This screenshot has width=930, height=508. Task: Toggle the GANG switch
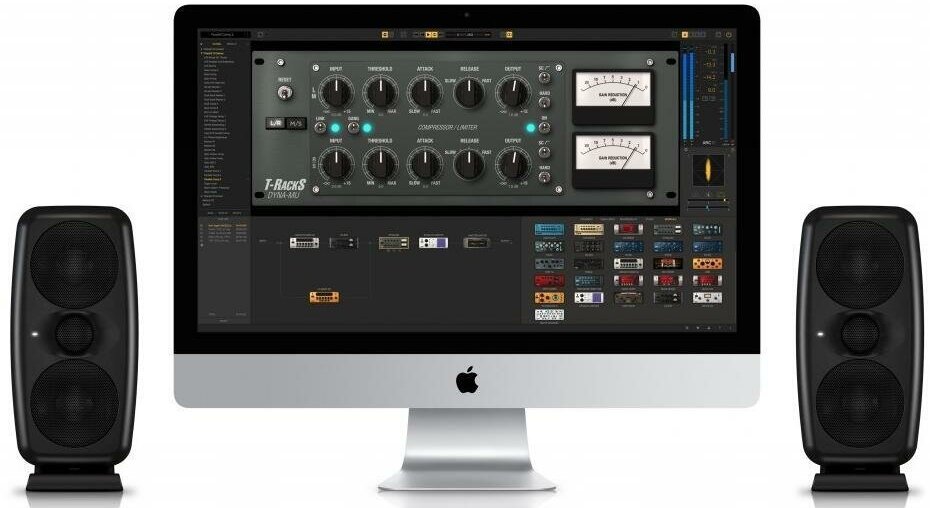click(x=353, y=127)
